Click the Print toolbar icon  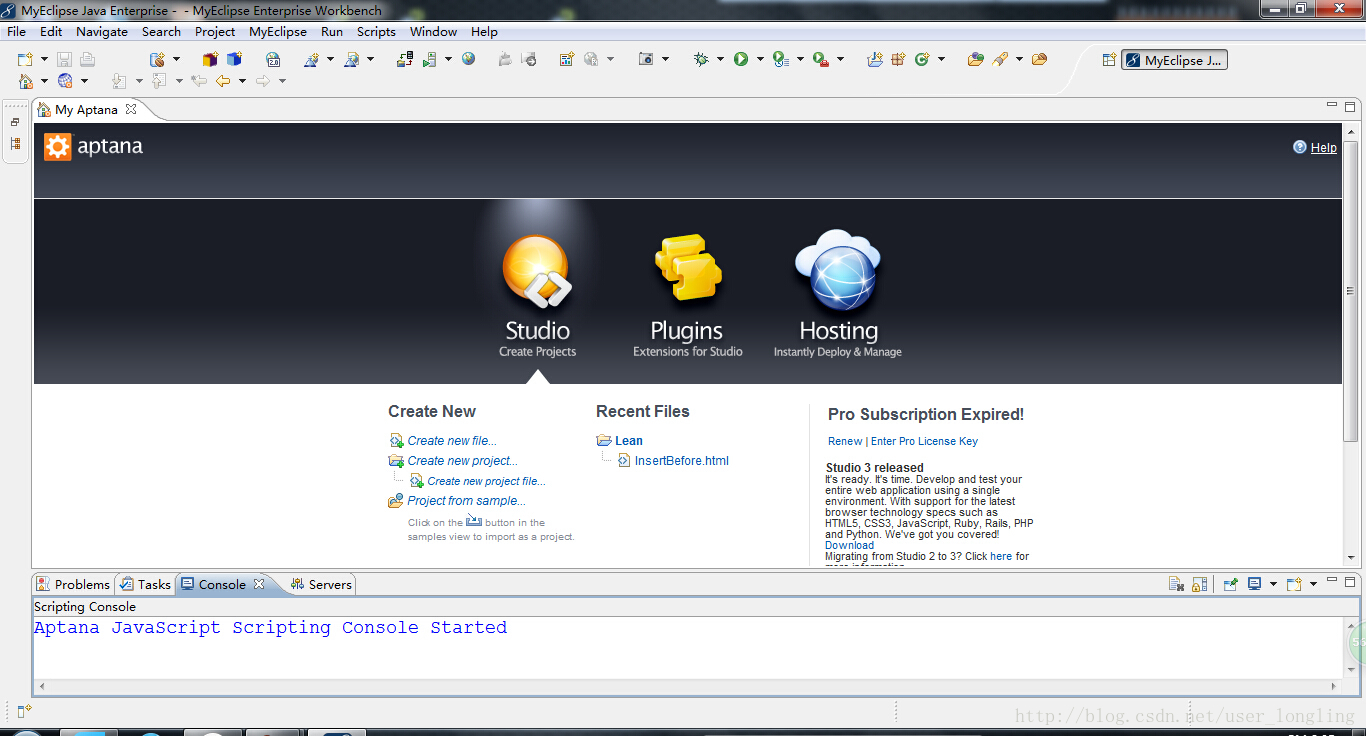coord(88,60)
